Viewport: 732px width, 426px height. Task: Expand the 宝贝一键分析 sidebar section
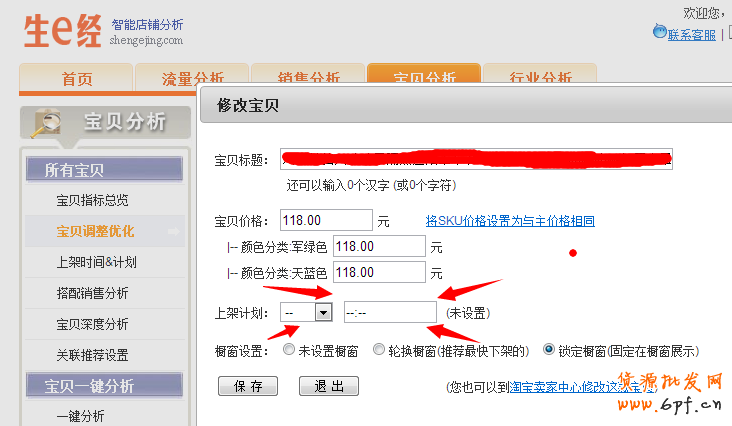click(103, 386)
